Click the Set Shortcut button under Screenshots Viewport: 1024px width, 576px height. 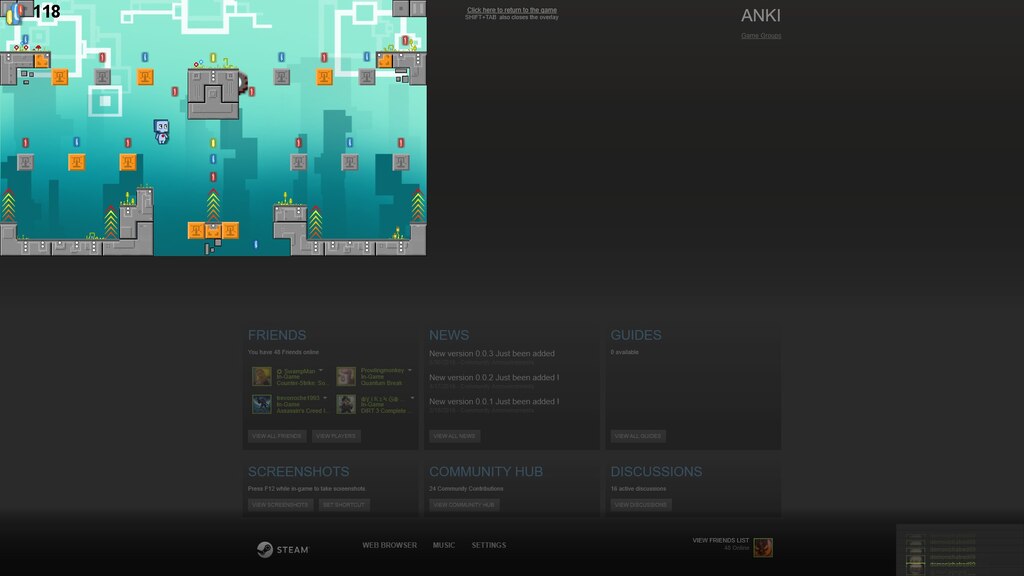click(344, 505)
